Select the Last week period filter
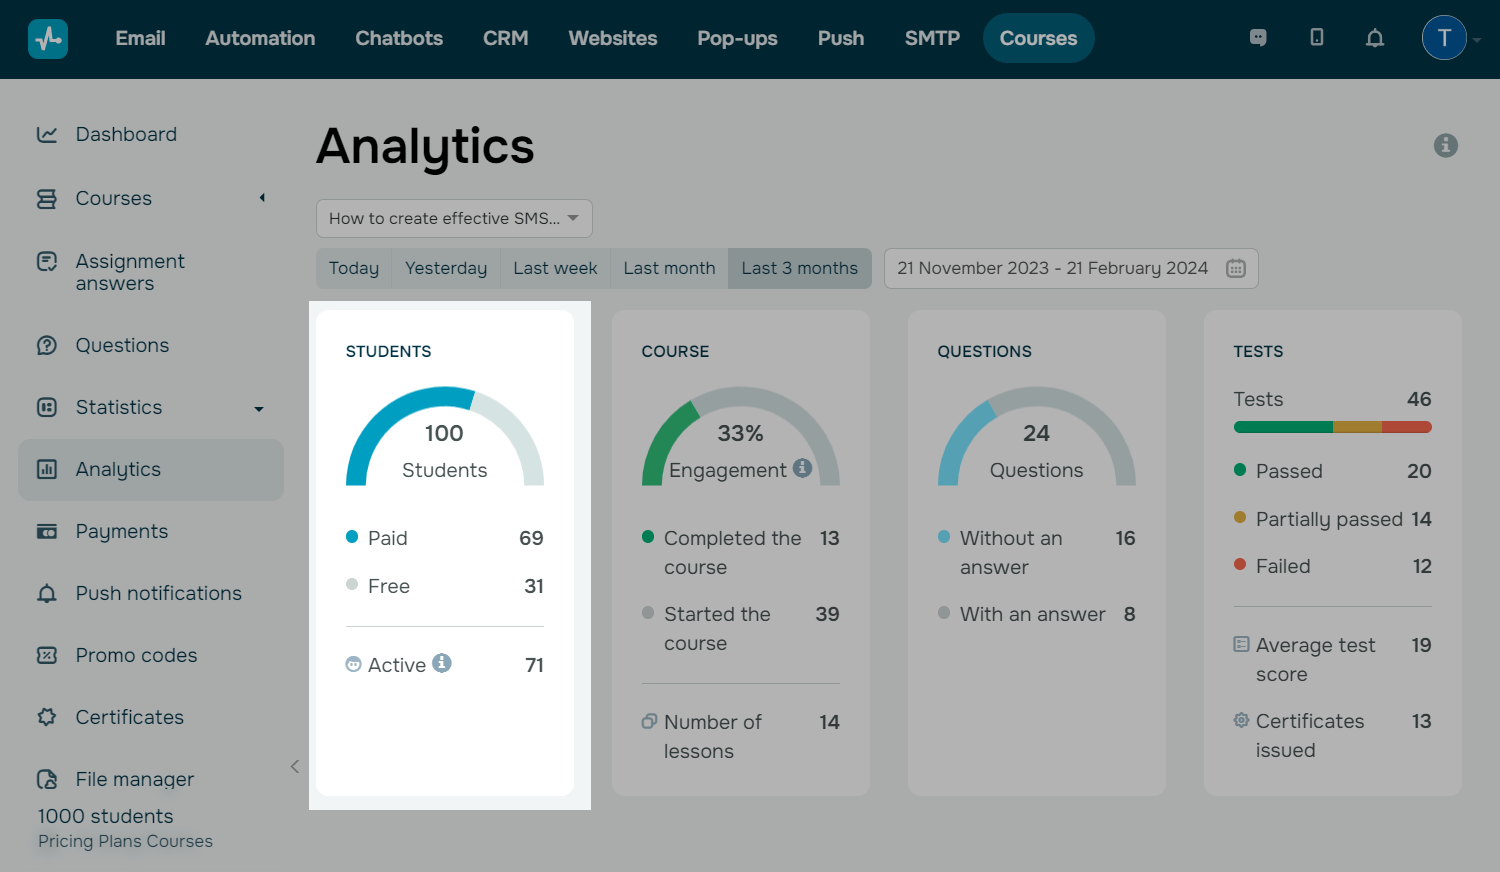Viewport: 1500px width, 872px height. pos(555,268)
